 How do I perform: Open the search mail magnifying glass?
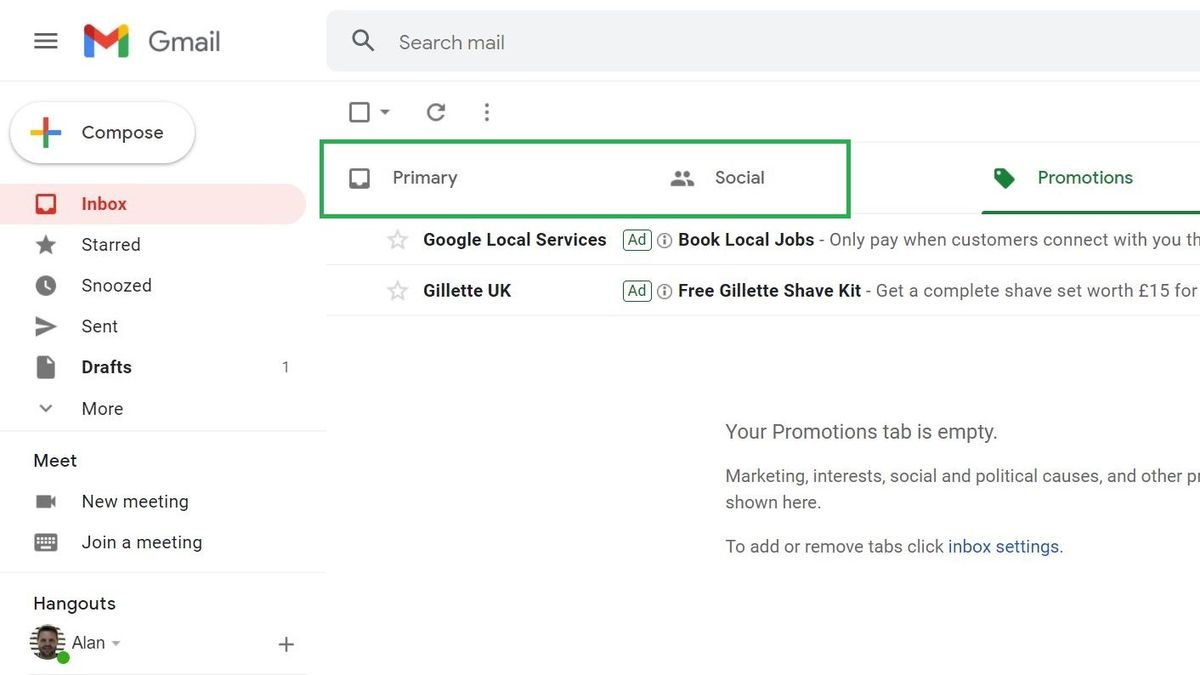point(362,41)
